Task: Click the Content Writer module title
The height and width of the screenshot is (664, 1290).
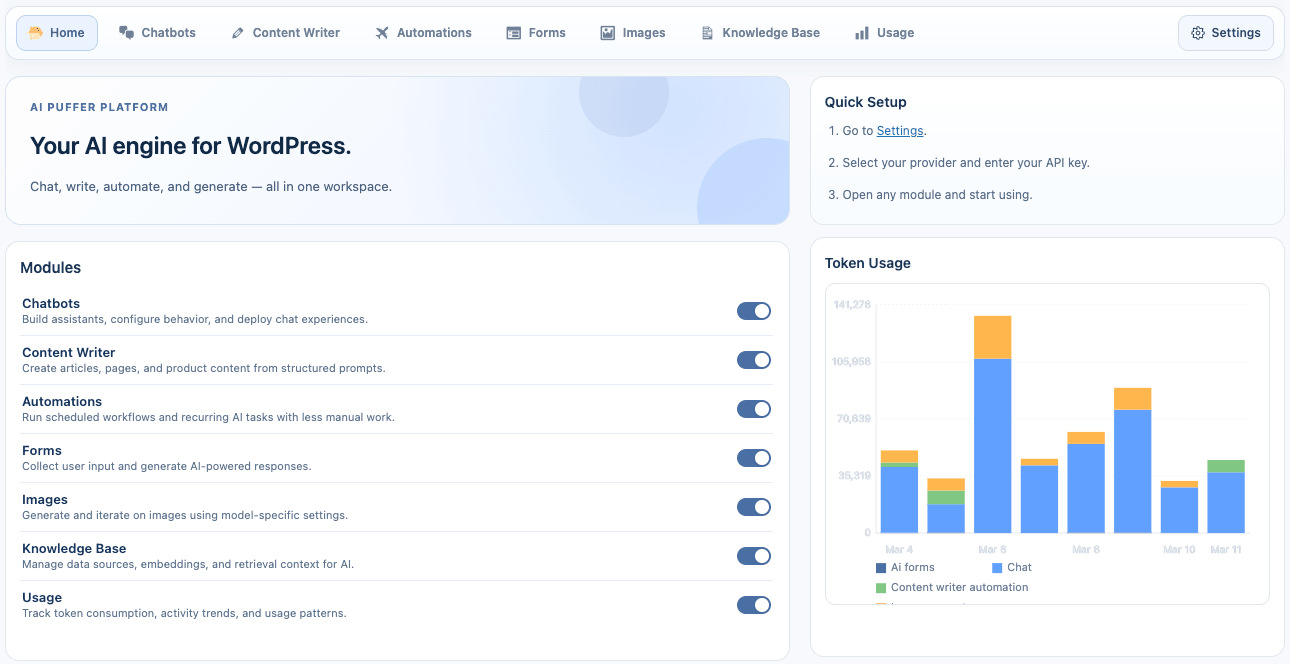Action: point(68,353)
